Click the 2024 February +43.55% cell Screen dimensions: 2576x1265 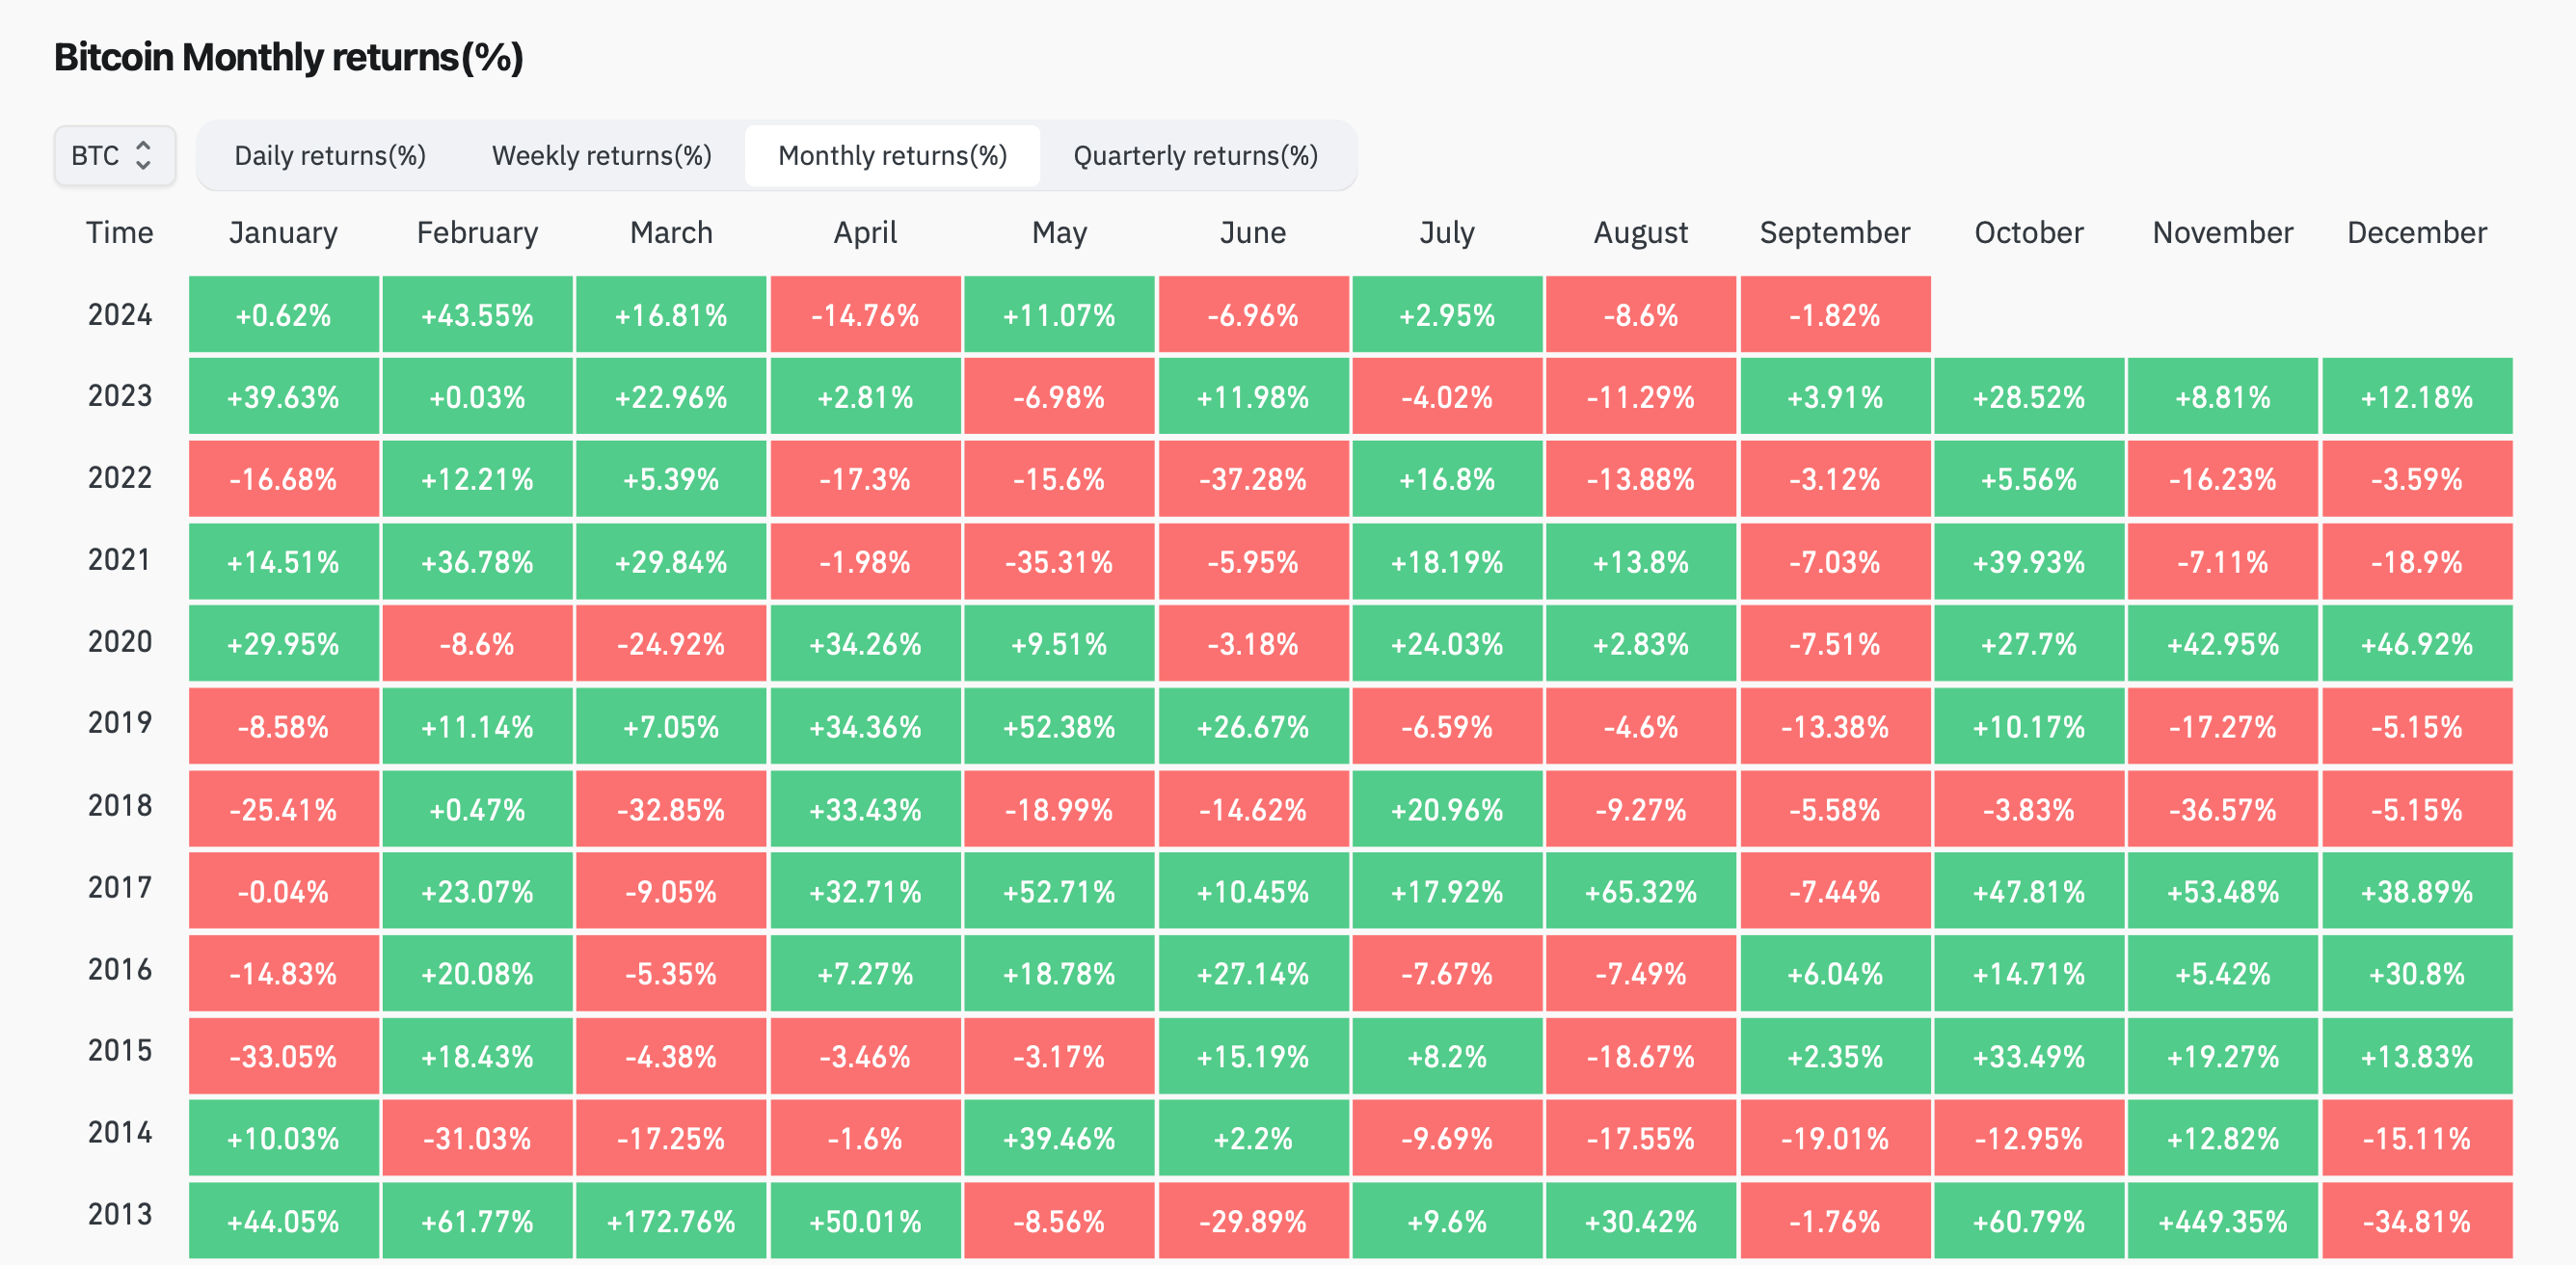[477, 315]
